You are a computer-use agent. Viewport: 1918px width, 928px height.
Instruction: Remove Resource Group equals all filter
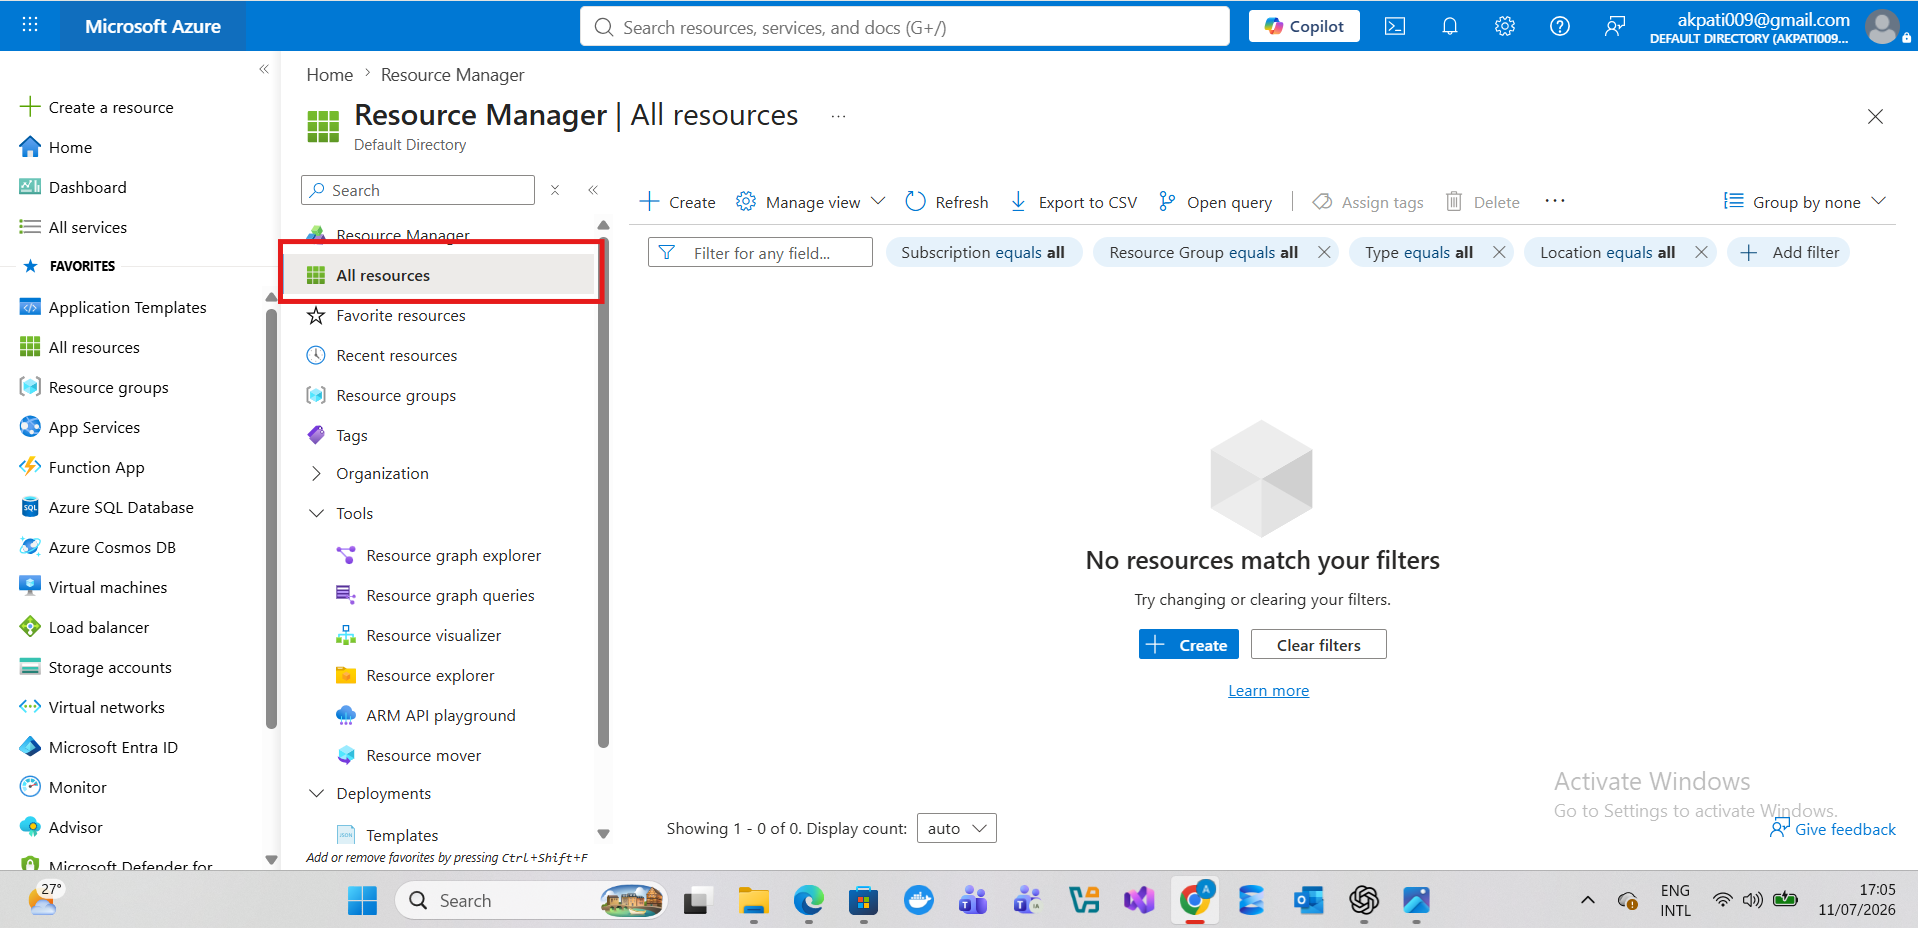coord(1324,252)
